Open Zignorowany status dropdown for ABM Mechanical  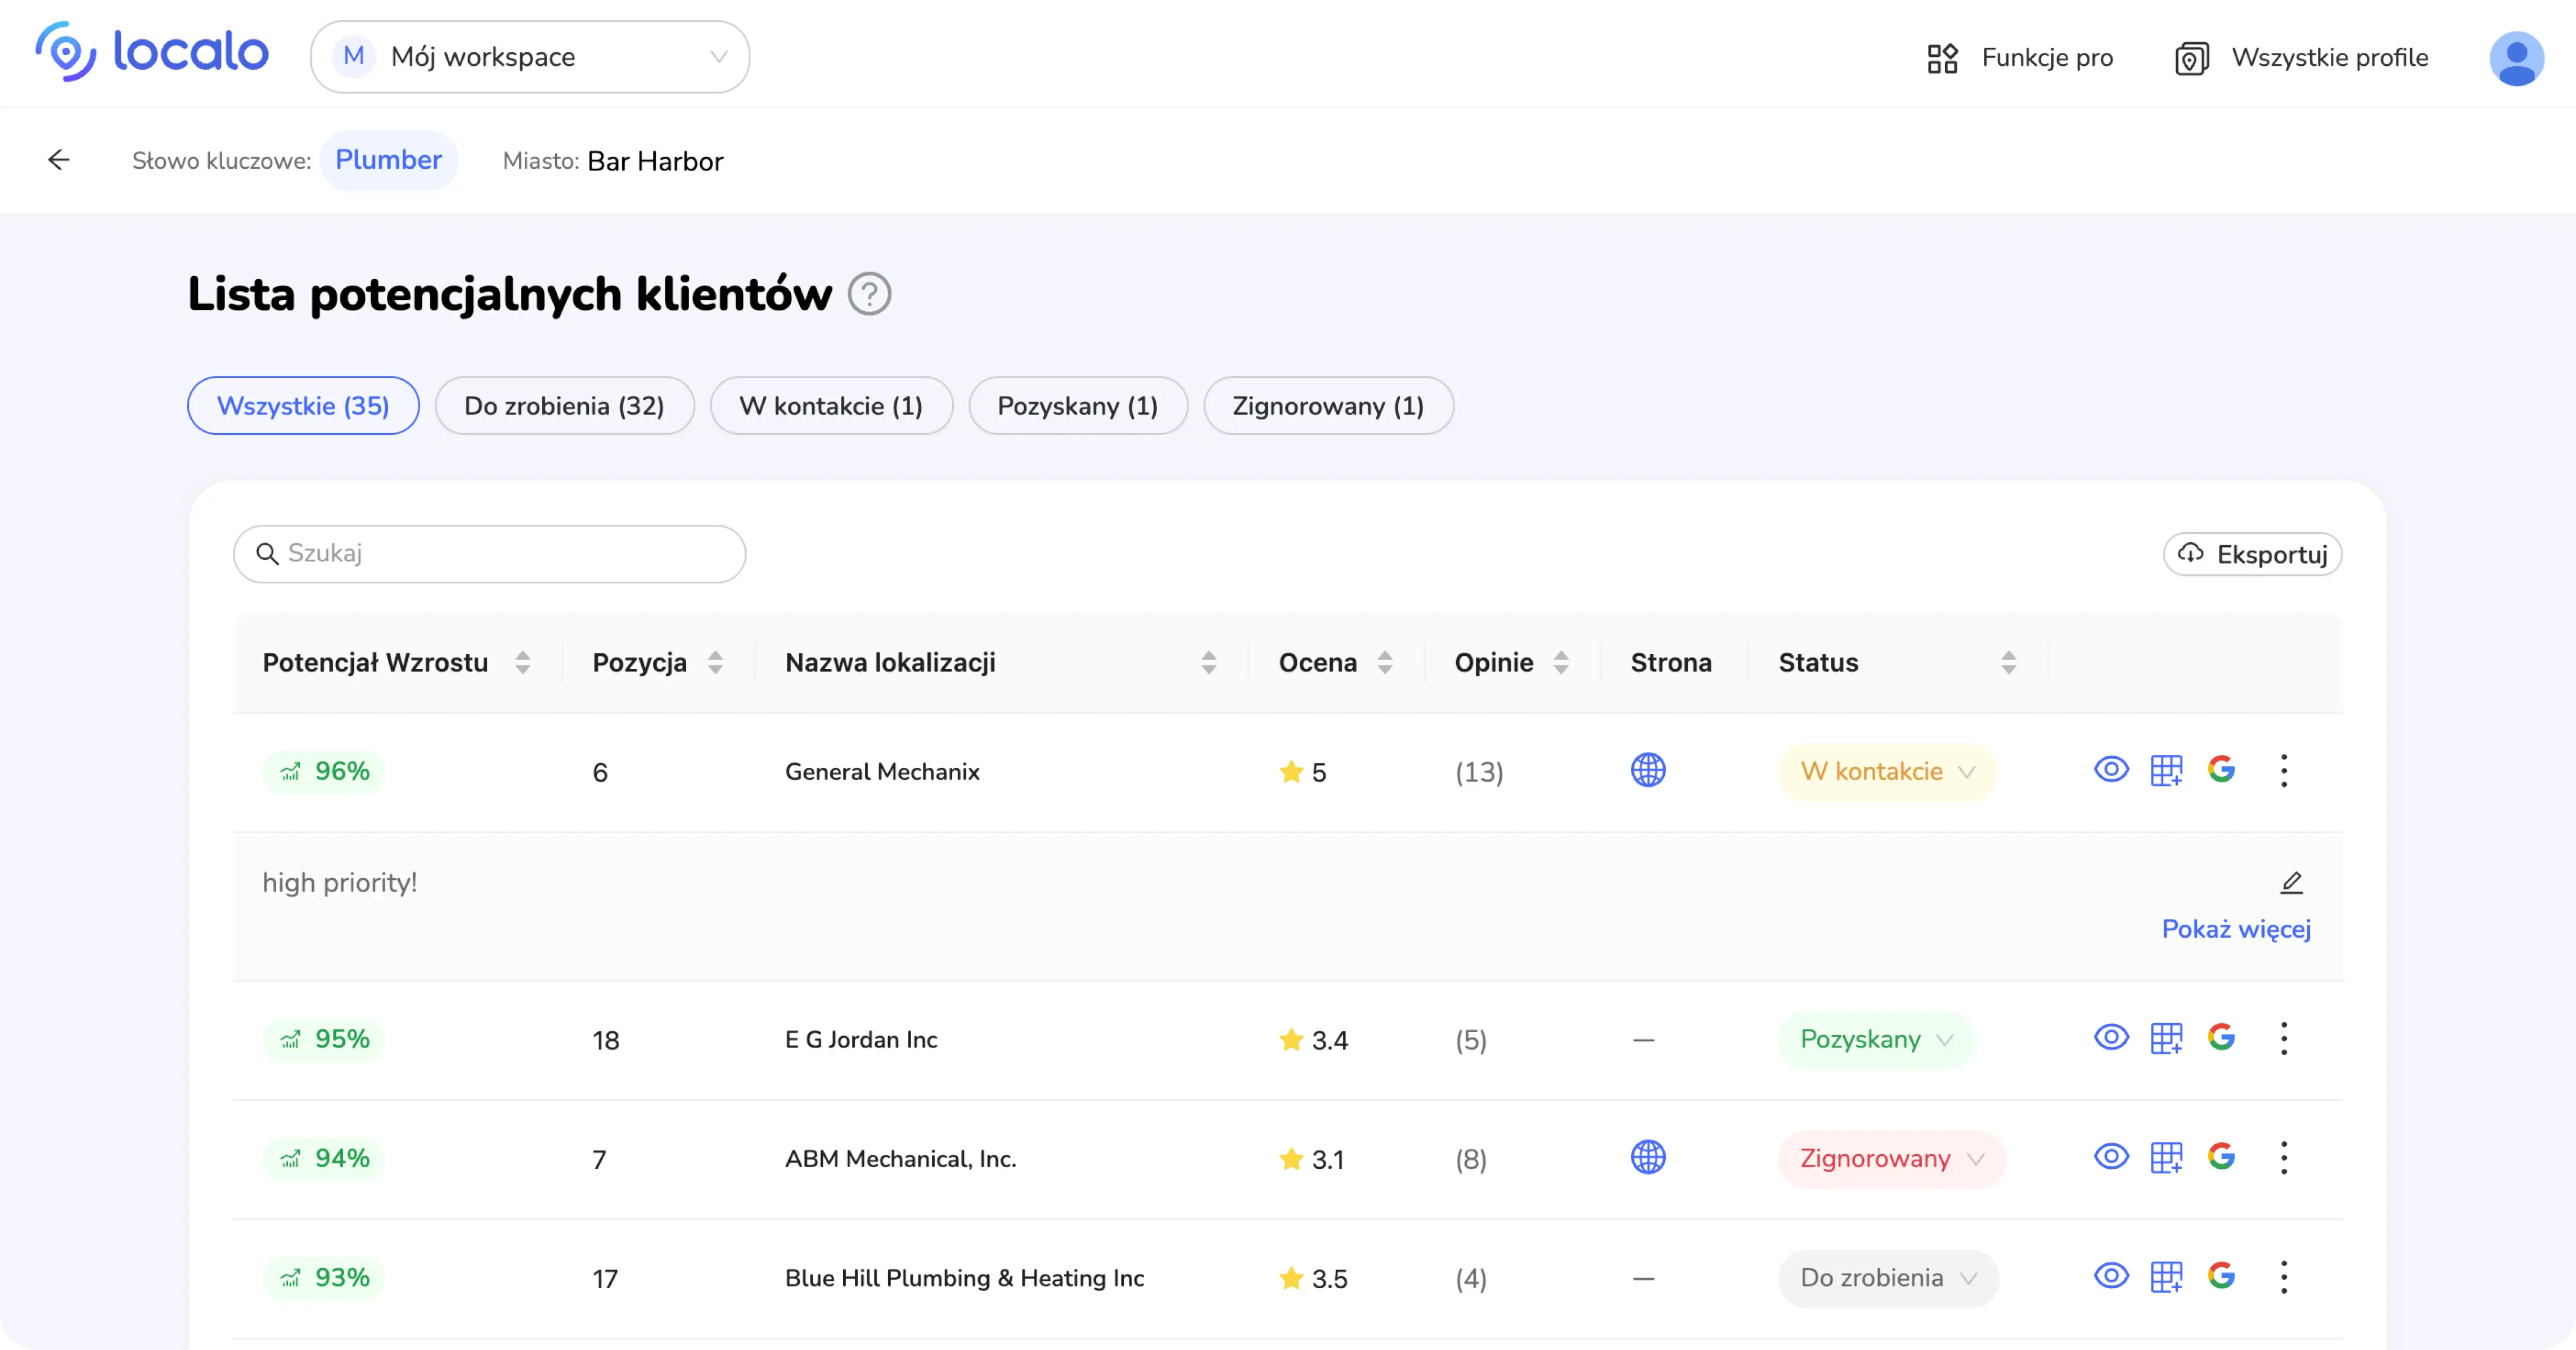(x=1891, y=1158)
